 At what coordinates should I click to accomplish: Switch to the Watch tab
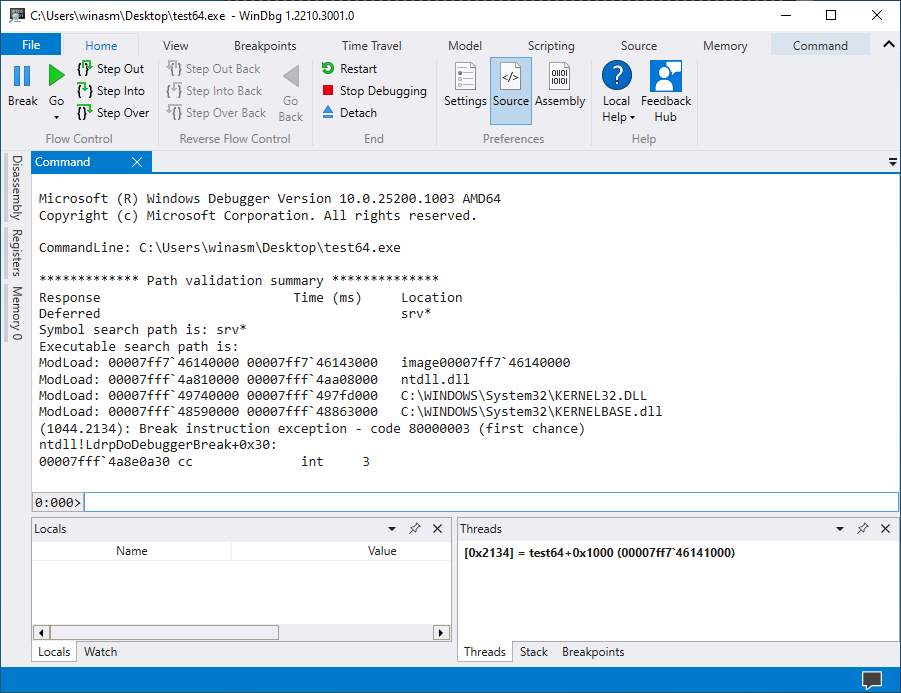[x=100, y=652]
